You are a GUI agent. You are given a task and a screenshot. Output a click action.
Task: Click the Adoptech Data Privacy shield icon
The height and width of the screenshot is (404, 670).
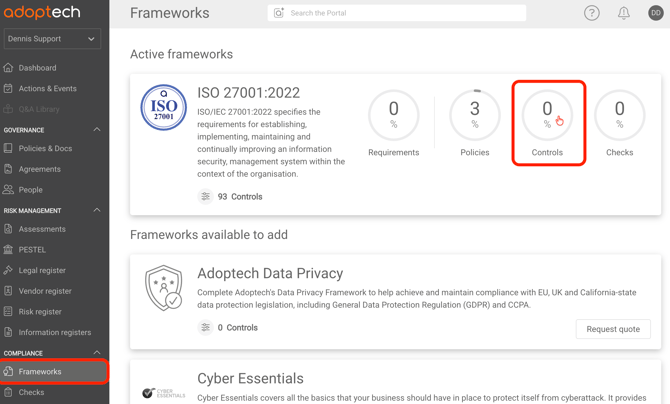pos(163,289)
